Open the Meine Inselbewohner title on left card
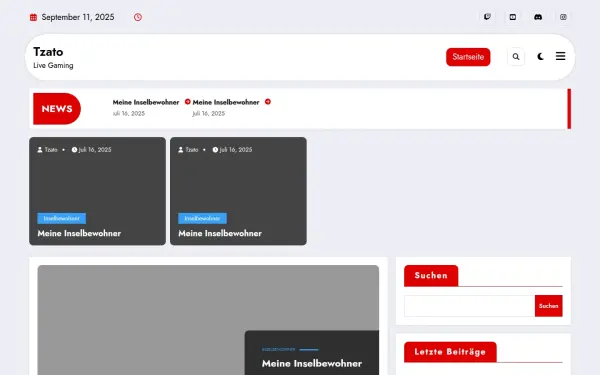The width and height of the screenshot is (600, 375). (79, 233)
